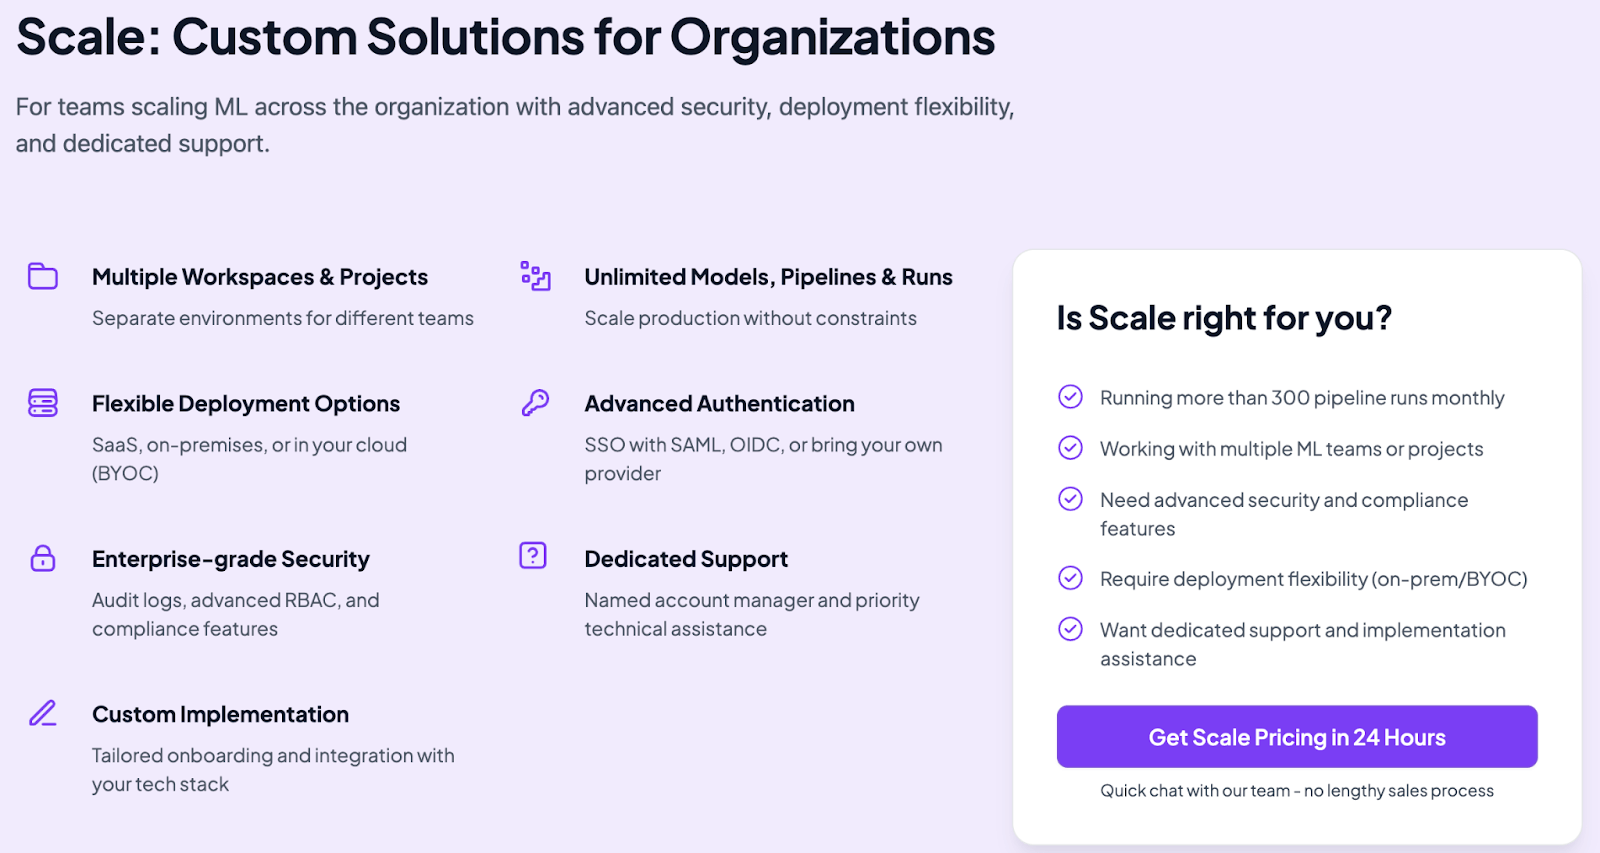Click the Advanced Authentication heading
Screen dimensions: 1600x853
point(719,404)
